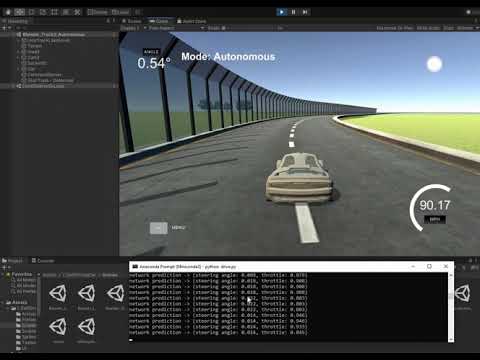Toggle Maximize On Play

[x=395, y=28]
